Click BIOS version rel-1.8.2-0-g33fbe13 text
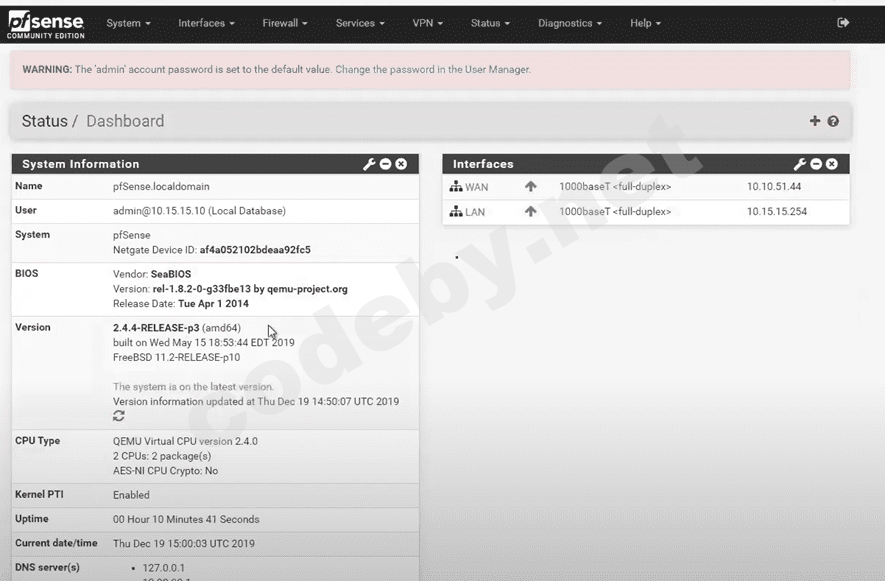Screen dimensions: 885x581 [x=250, y=289]
